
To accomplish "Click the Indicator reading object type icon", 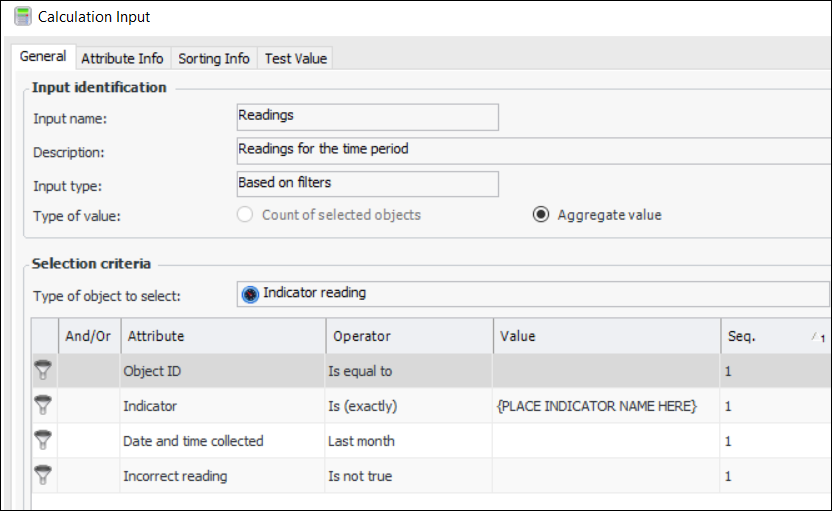I will (250, 294).
